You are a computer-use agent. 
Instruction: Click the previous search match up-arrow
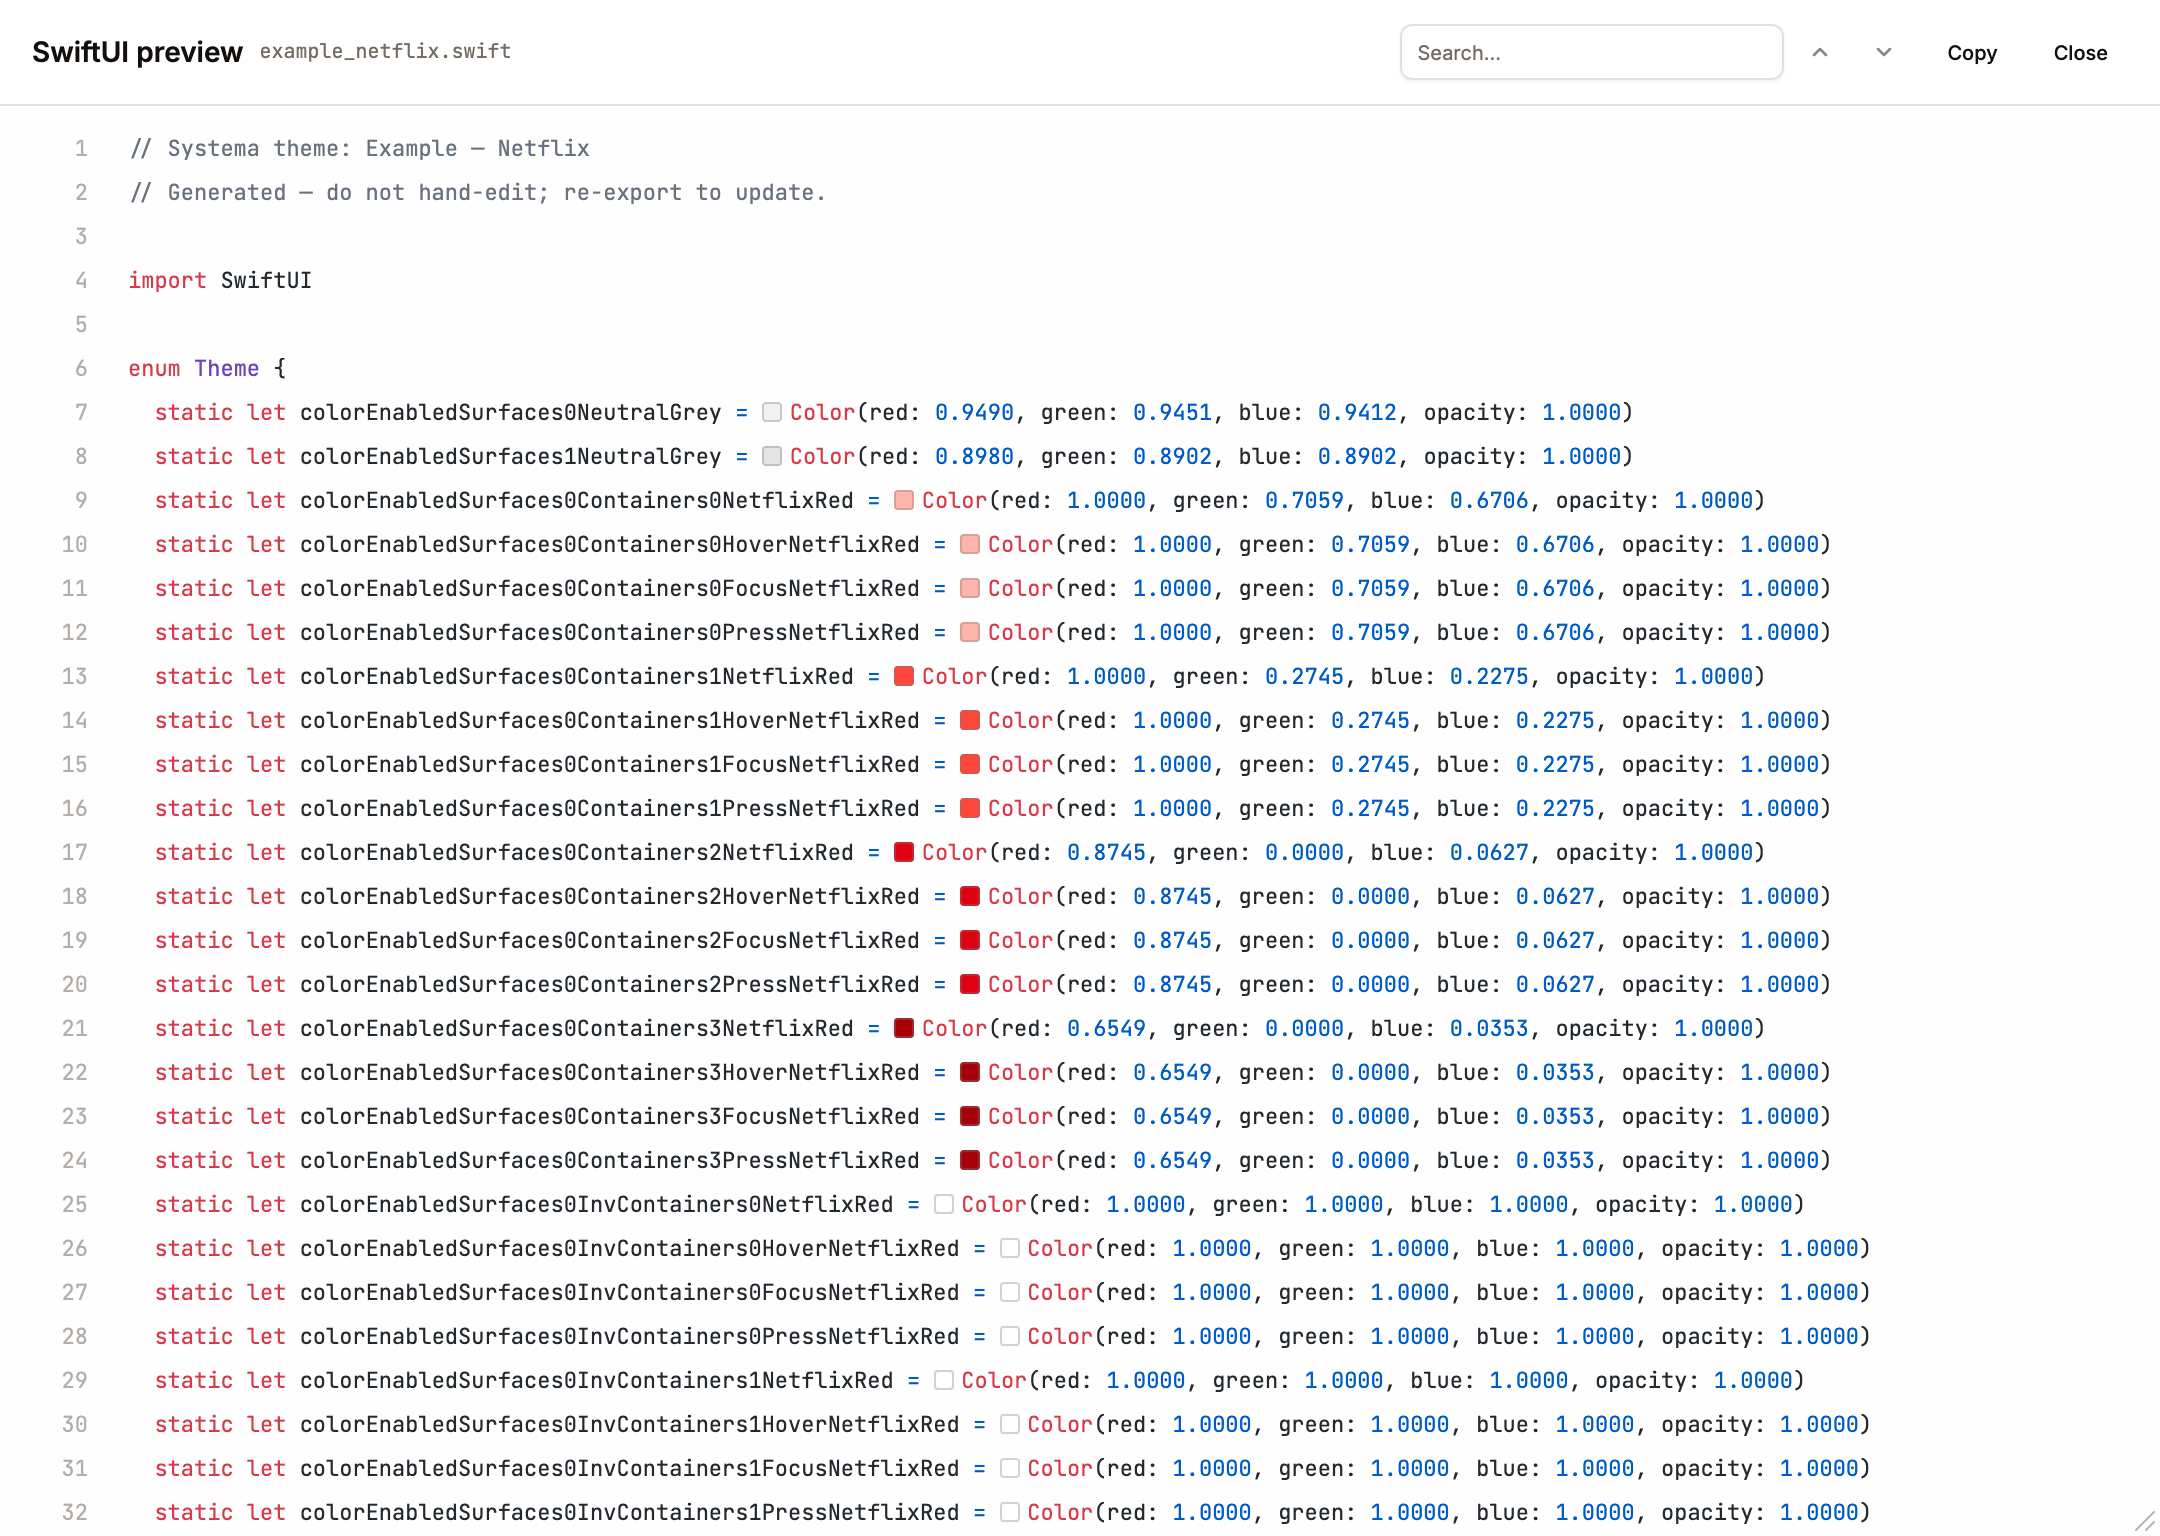(1820, 52)
